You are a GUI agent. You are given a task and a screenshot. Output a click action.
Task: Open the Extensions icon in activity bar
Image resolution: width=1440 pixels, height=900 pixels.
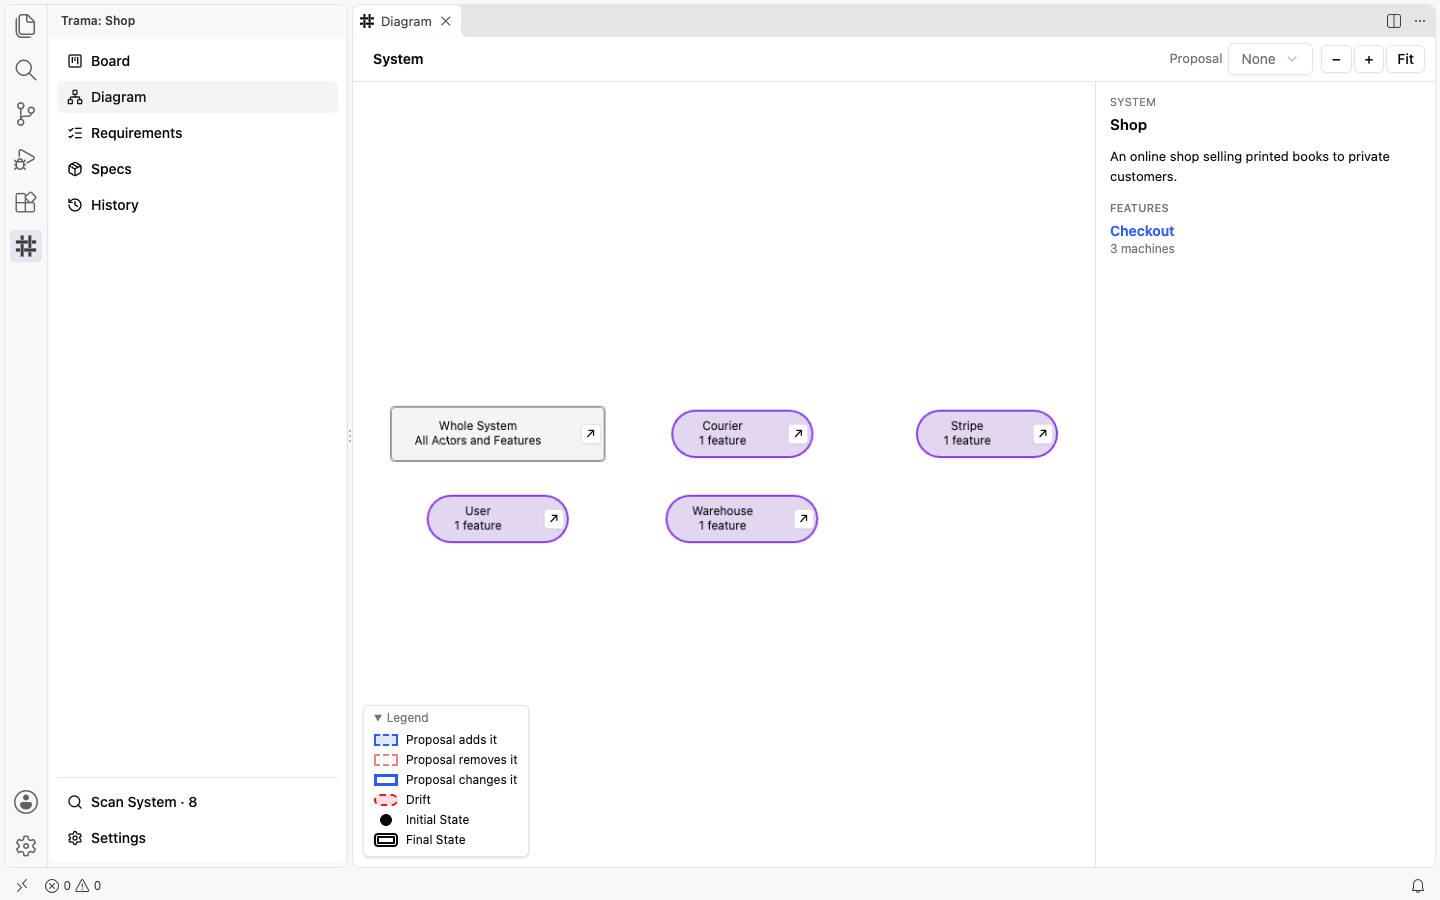coord(26,202)
